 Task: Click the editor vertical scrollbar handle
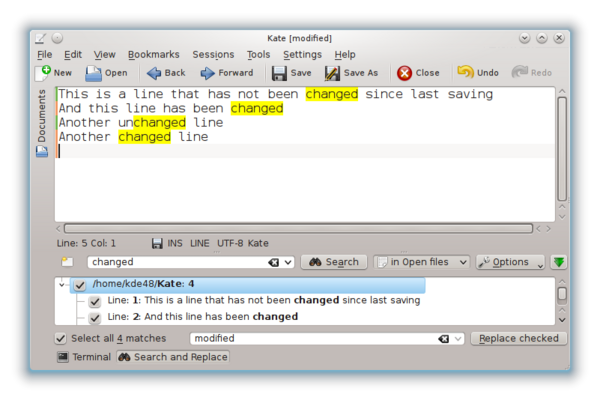[x=562, y=149]
